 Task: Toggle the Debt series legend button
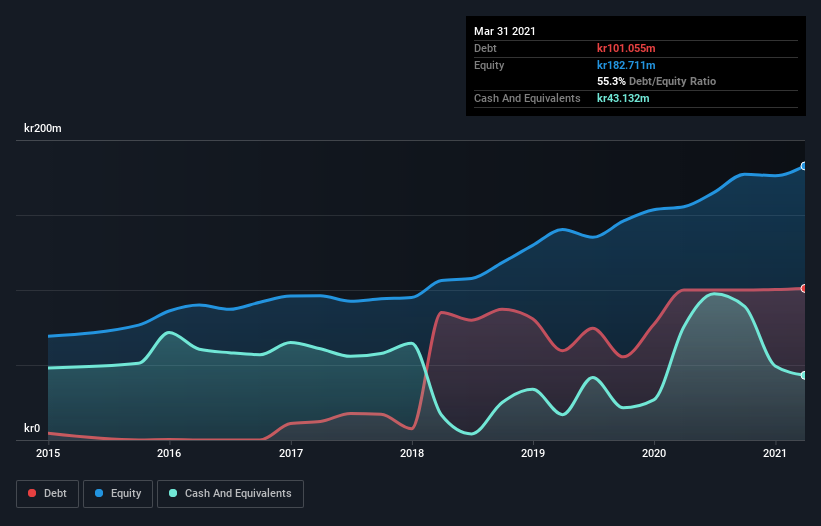(48, 494)
